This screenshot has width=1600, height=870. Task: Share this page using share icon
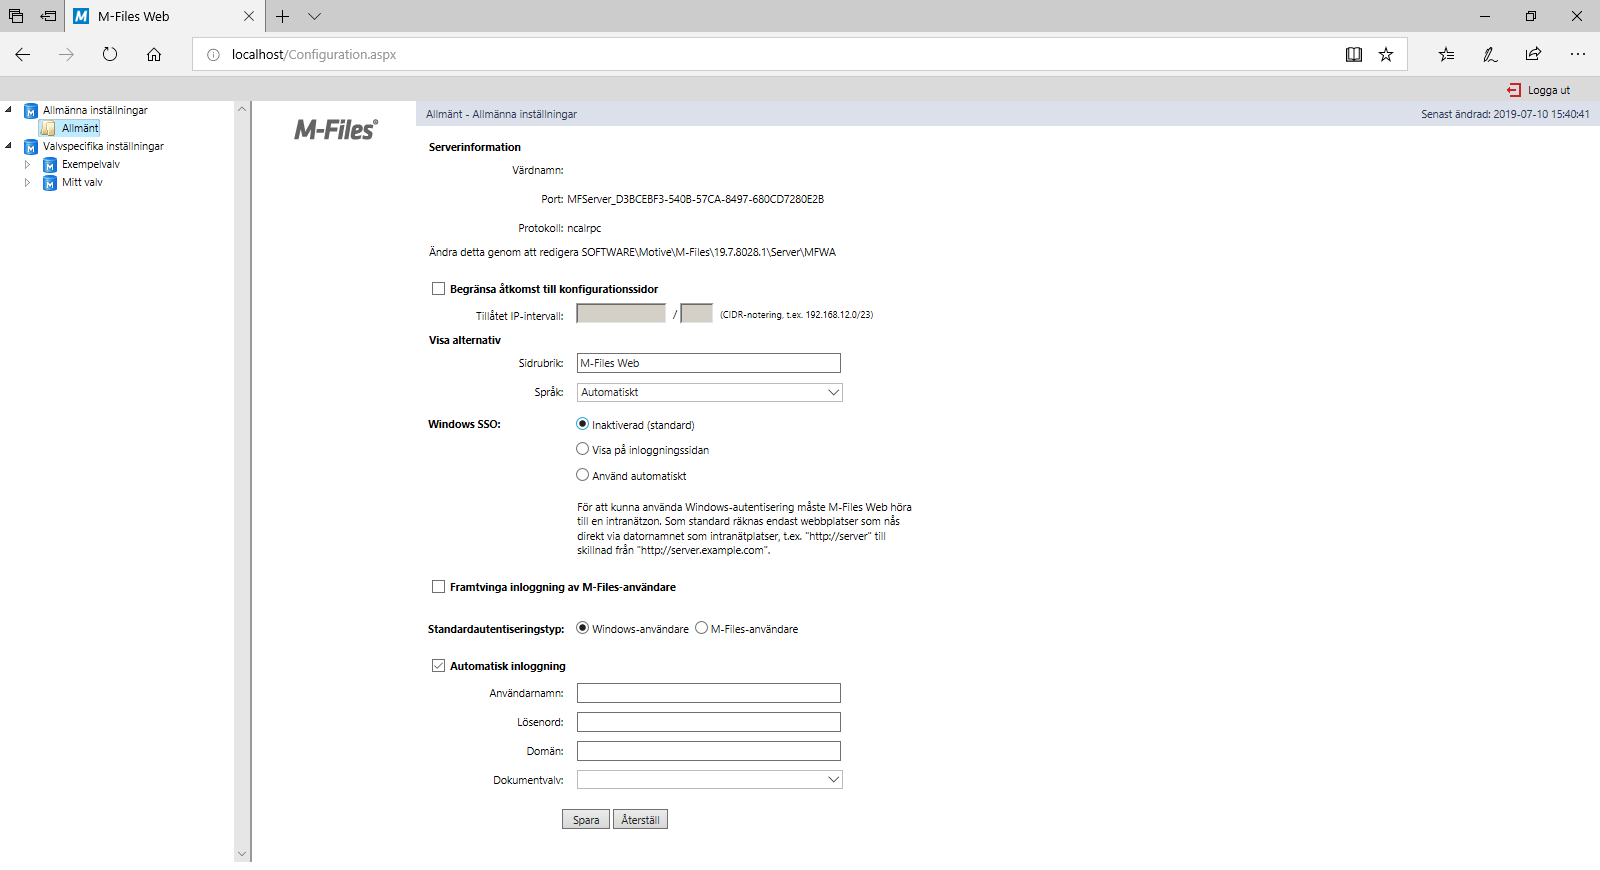point(1533,54)
